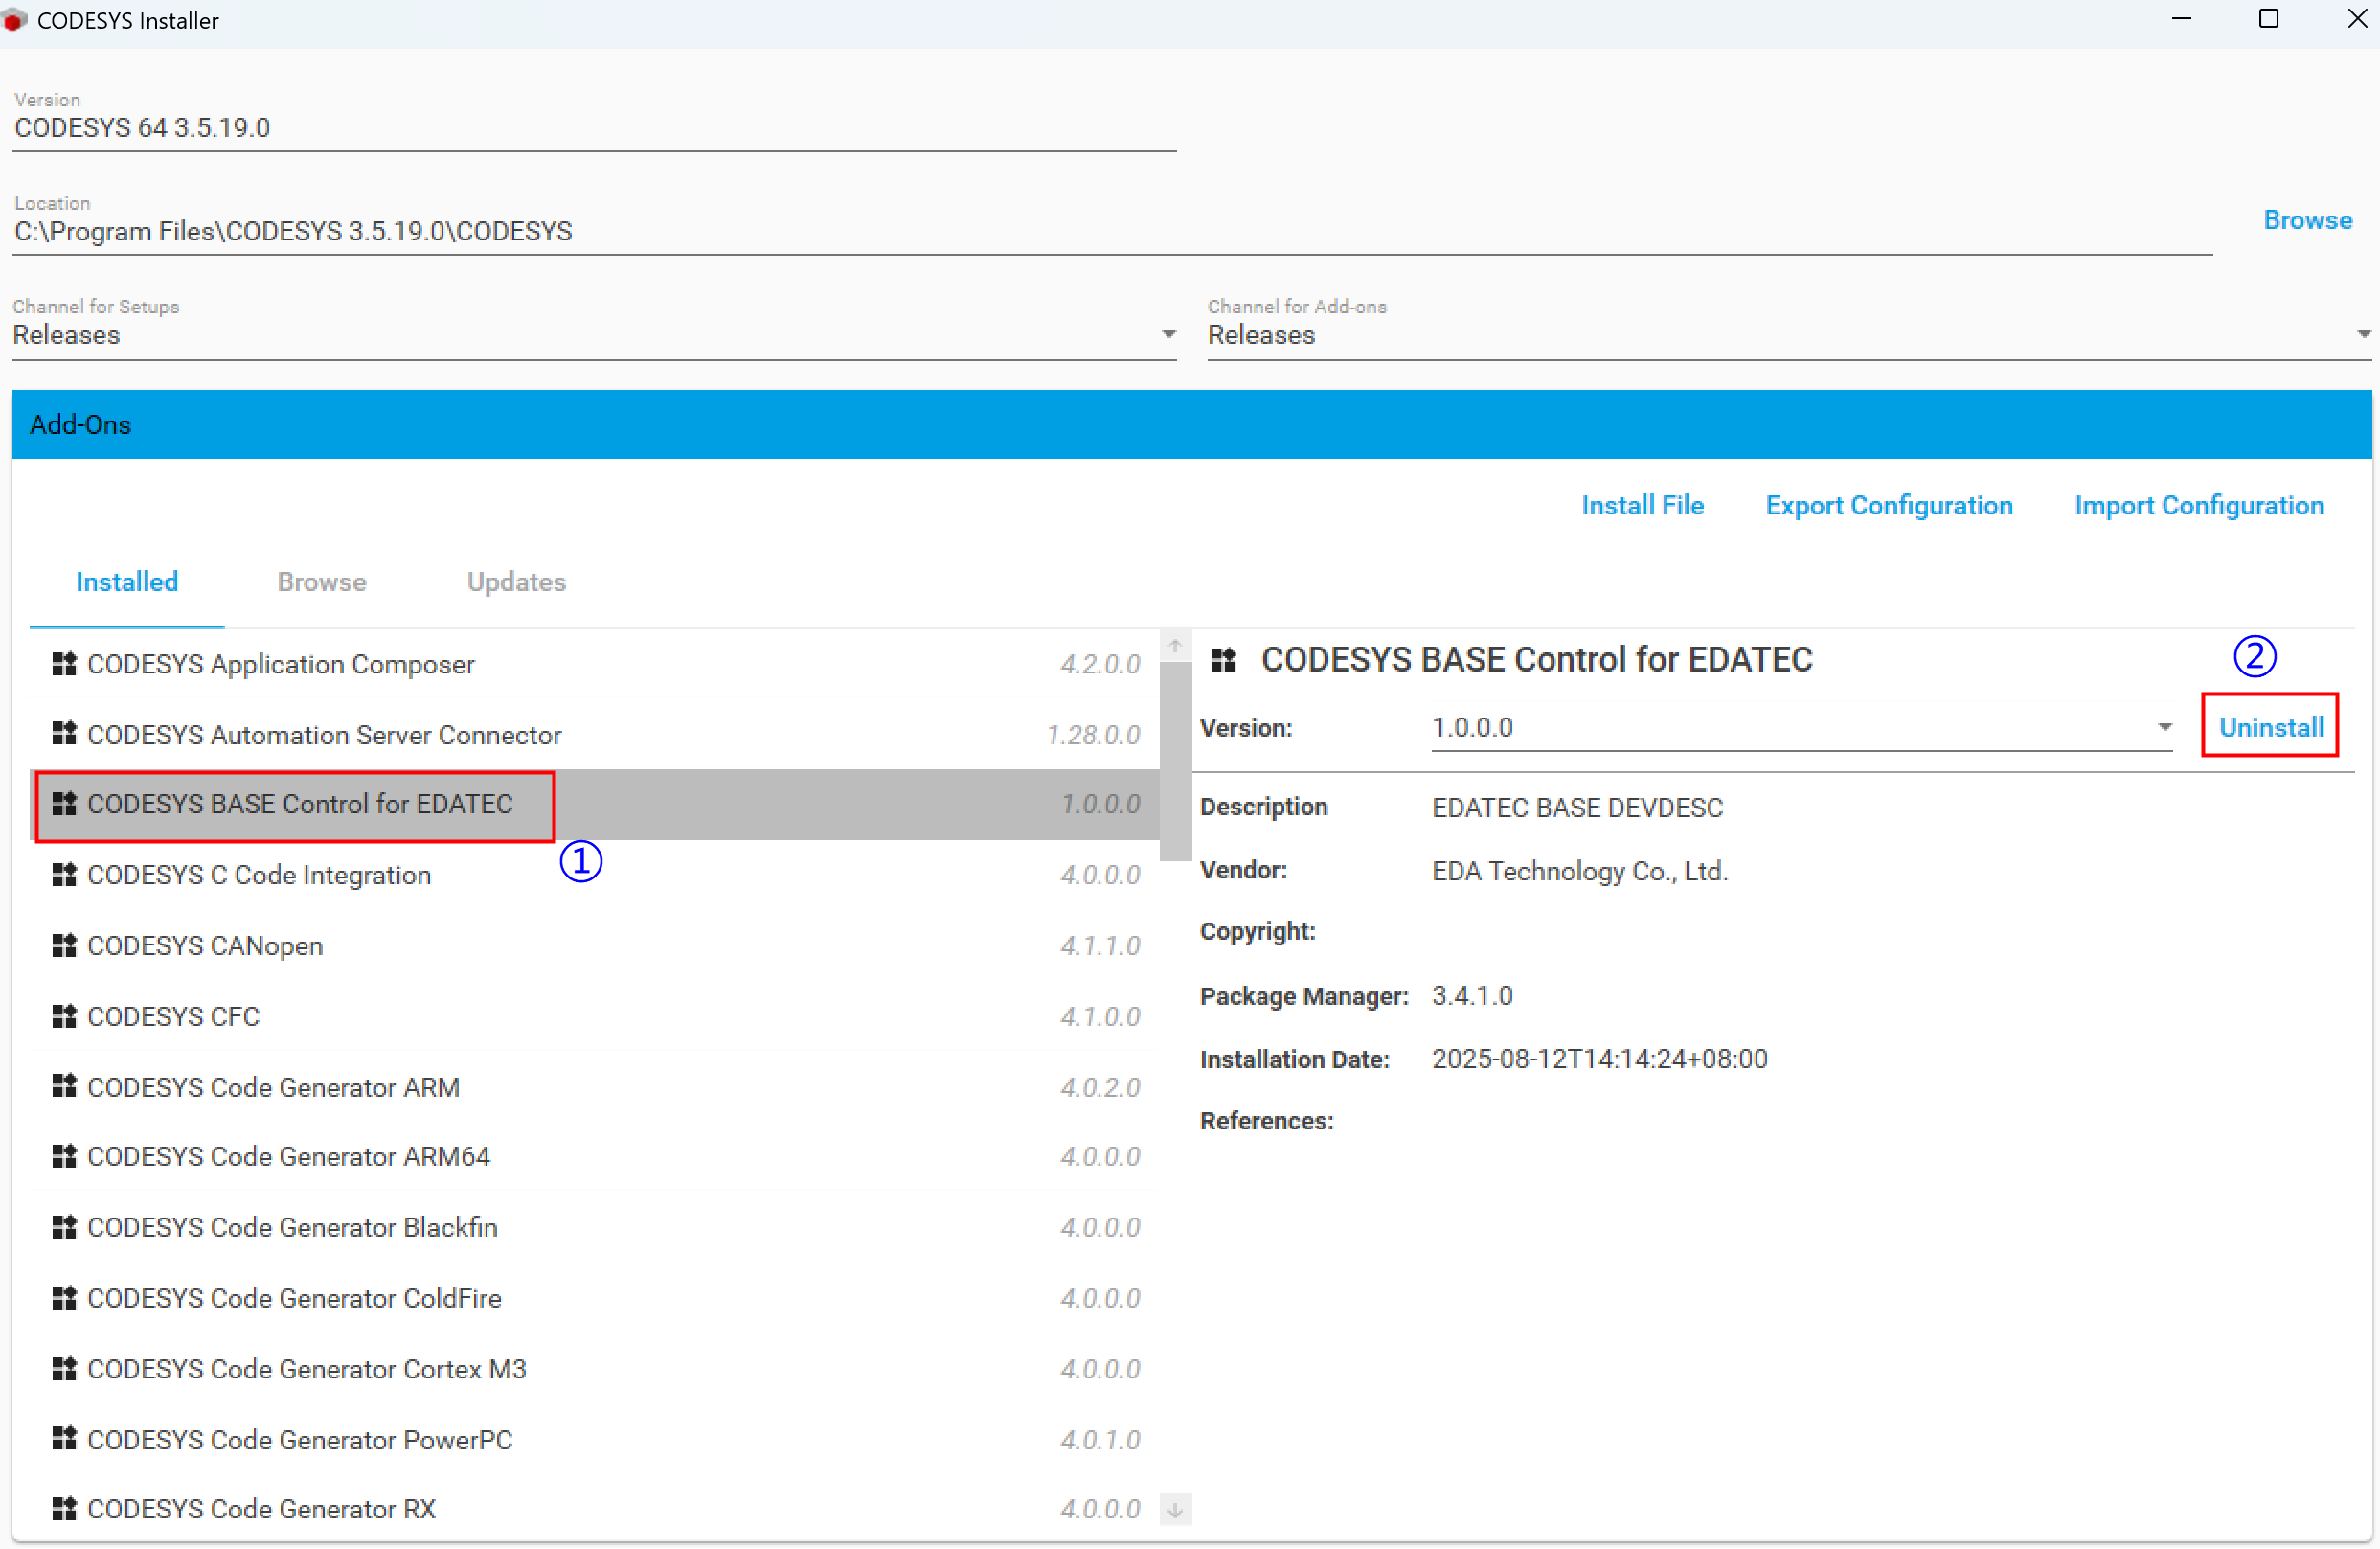Open the Channel for Add-ons dropdown

2362,334
